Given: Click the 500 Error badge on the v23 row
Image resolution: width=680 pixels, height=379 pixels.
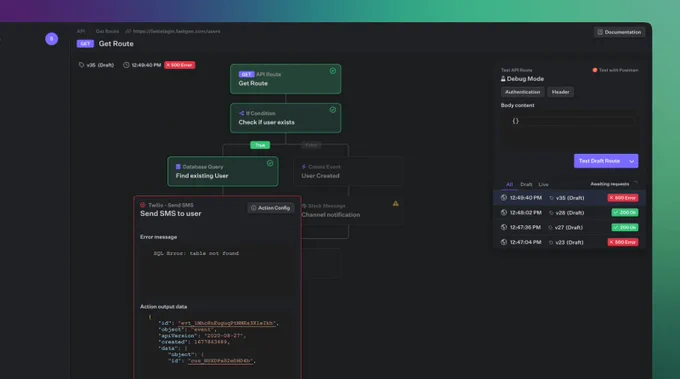Looking at the screenshot, I should pos(623,242).
